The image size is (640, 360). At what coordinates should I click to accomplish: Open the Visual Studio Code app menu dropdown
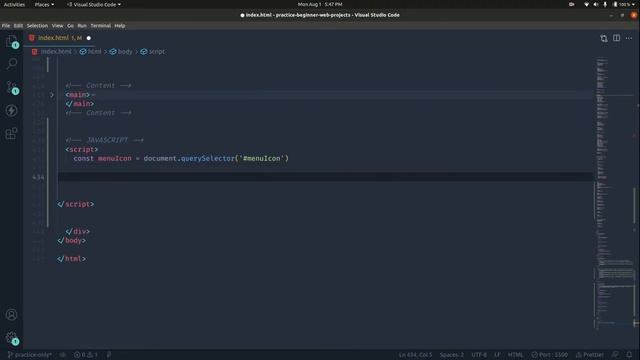[93, 4]
